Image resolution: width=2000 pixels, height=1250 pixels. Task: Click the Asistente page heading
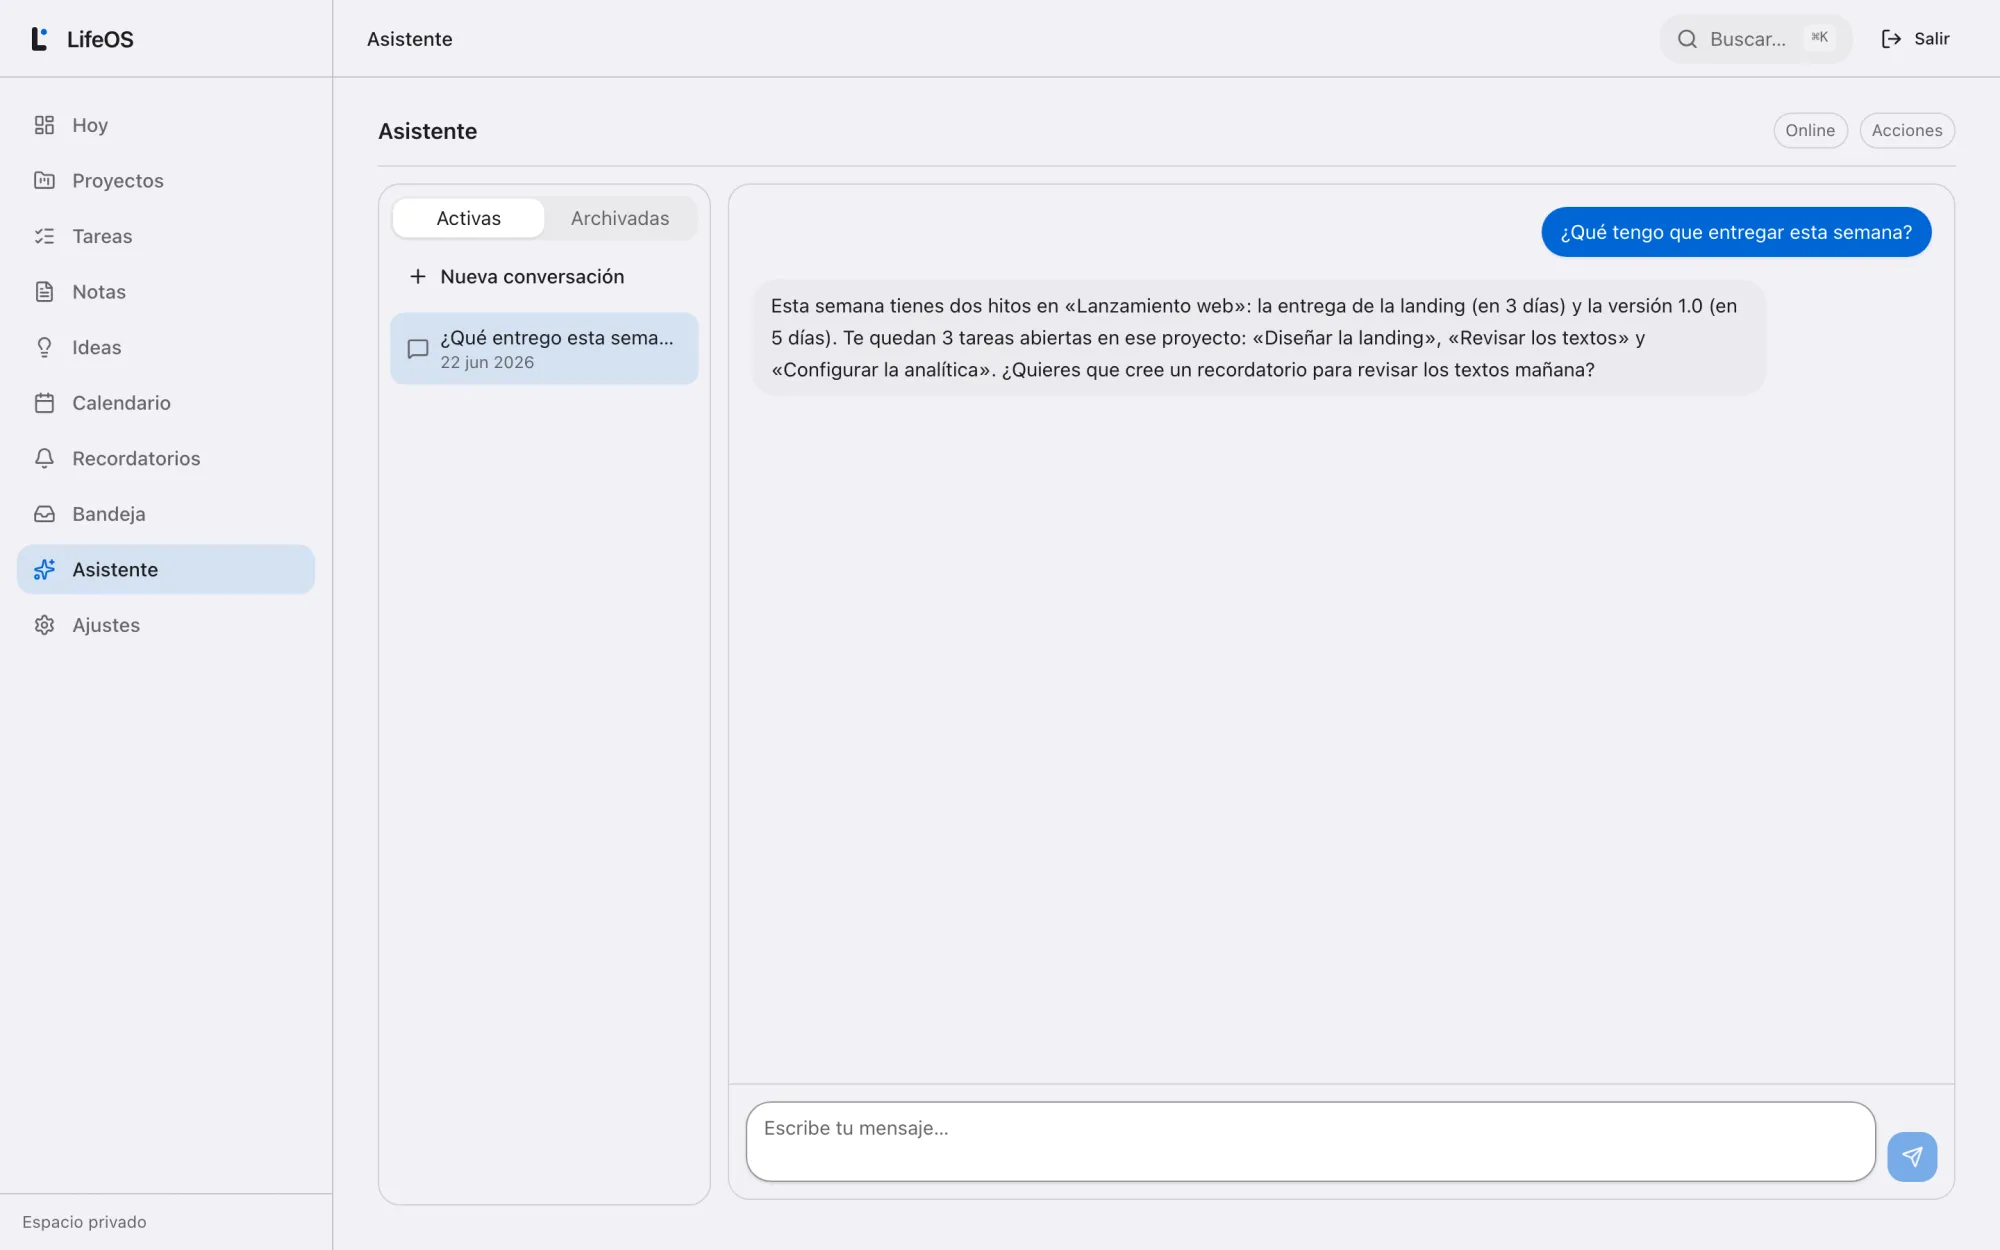(x=427, y=131)
